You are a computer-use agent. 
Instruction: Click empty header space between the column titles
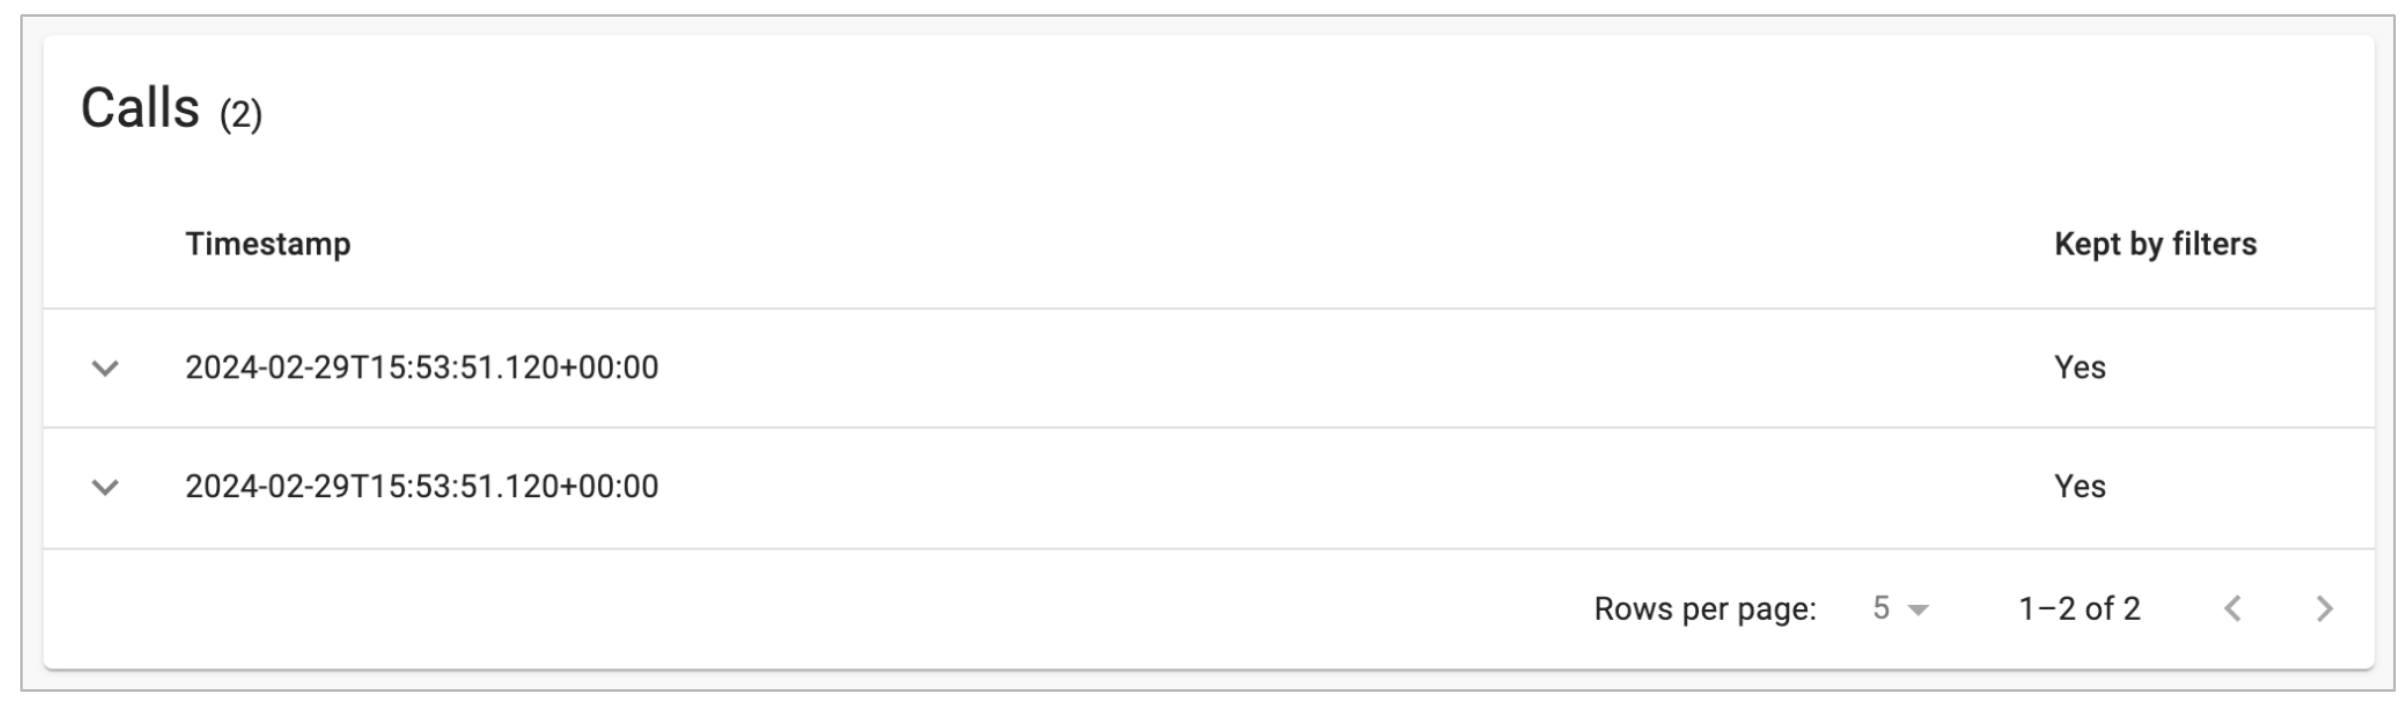[x=1200, y=244]
